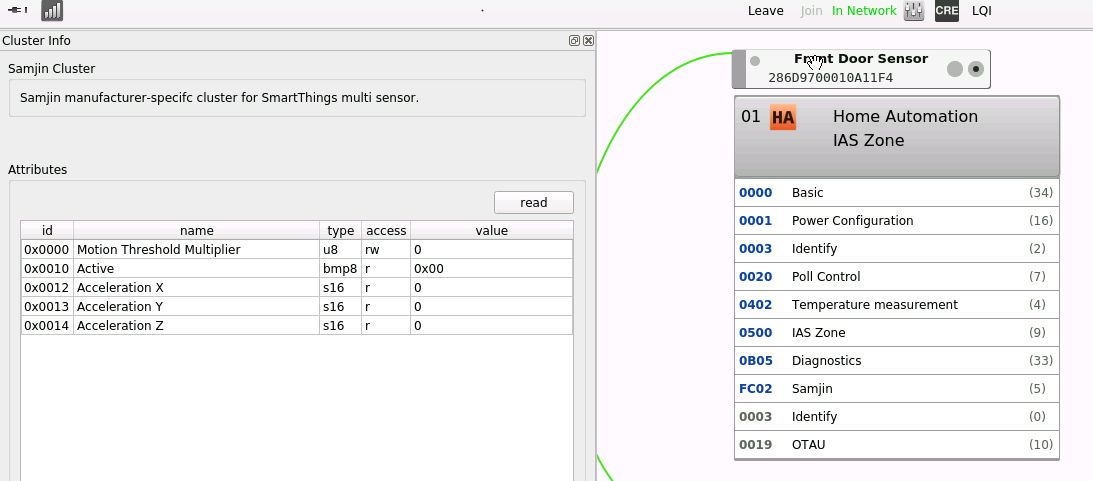Close the Cluster Info panel
The width and height of the screenshot is (1093, 481).
point(588,40)
